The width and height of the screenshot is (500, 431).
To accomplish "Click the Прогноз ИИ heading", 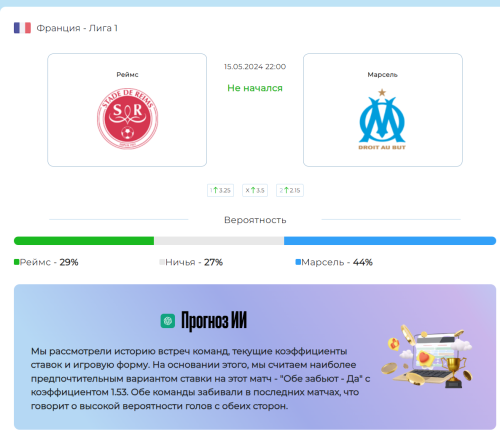I will click(x=214, y=321).
